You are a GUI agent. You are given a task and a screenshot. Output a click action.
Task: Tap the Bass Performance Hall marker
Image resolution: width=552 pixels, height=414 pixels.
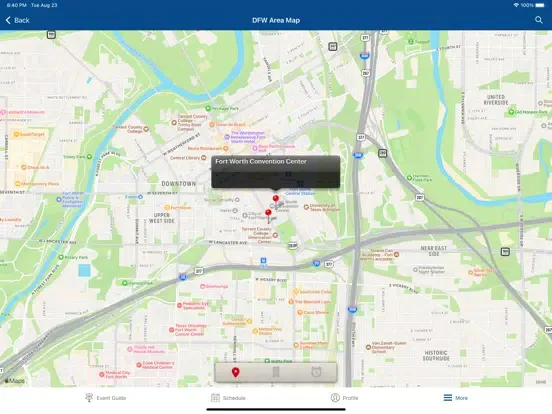[x=255, y=148]
